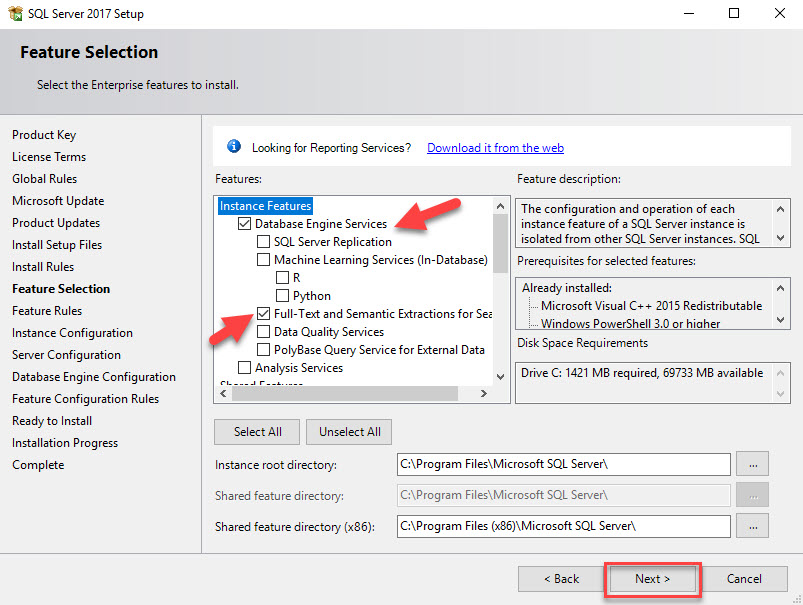The image size is (803, 605).
Task: Select the Feature Rules step
Action: pos(47,311)
